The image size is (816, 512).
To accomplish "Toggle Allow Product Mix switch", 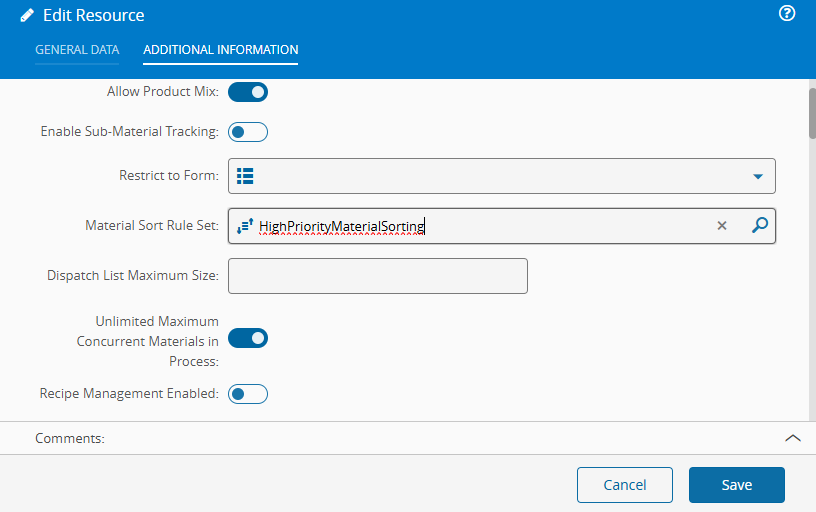I will click(248, 92).
